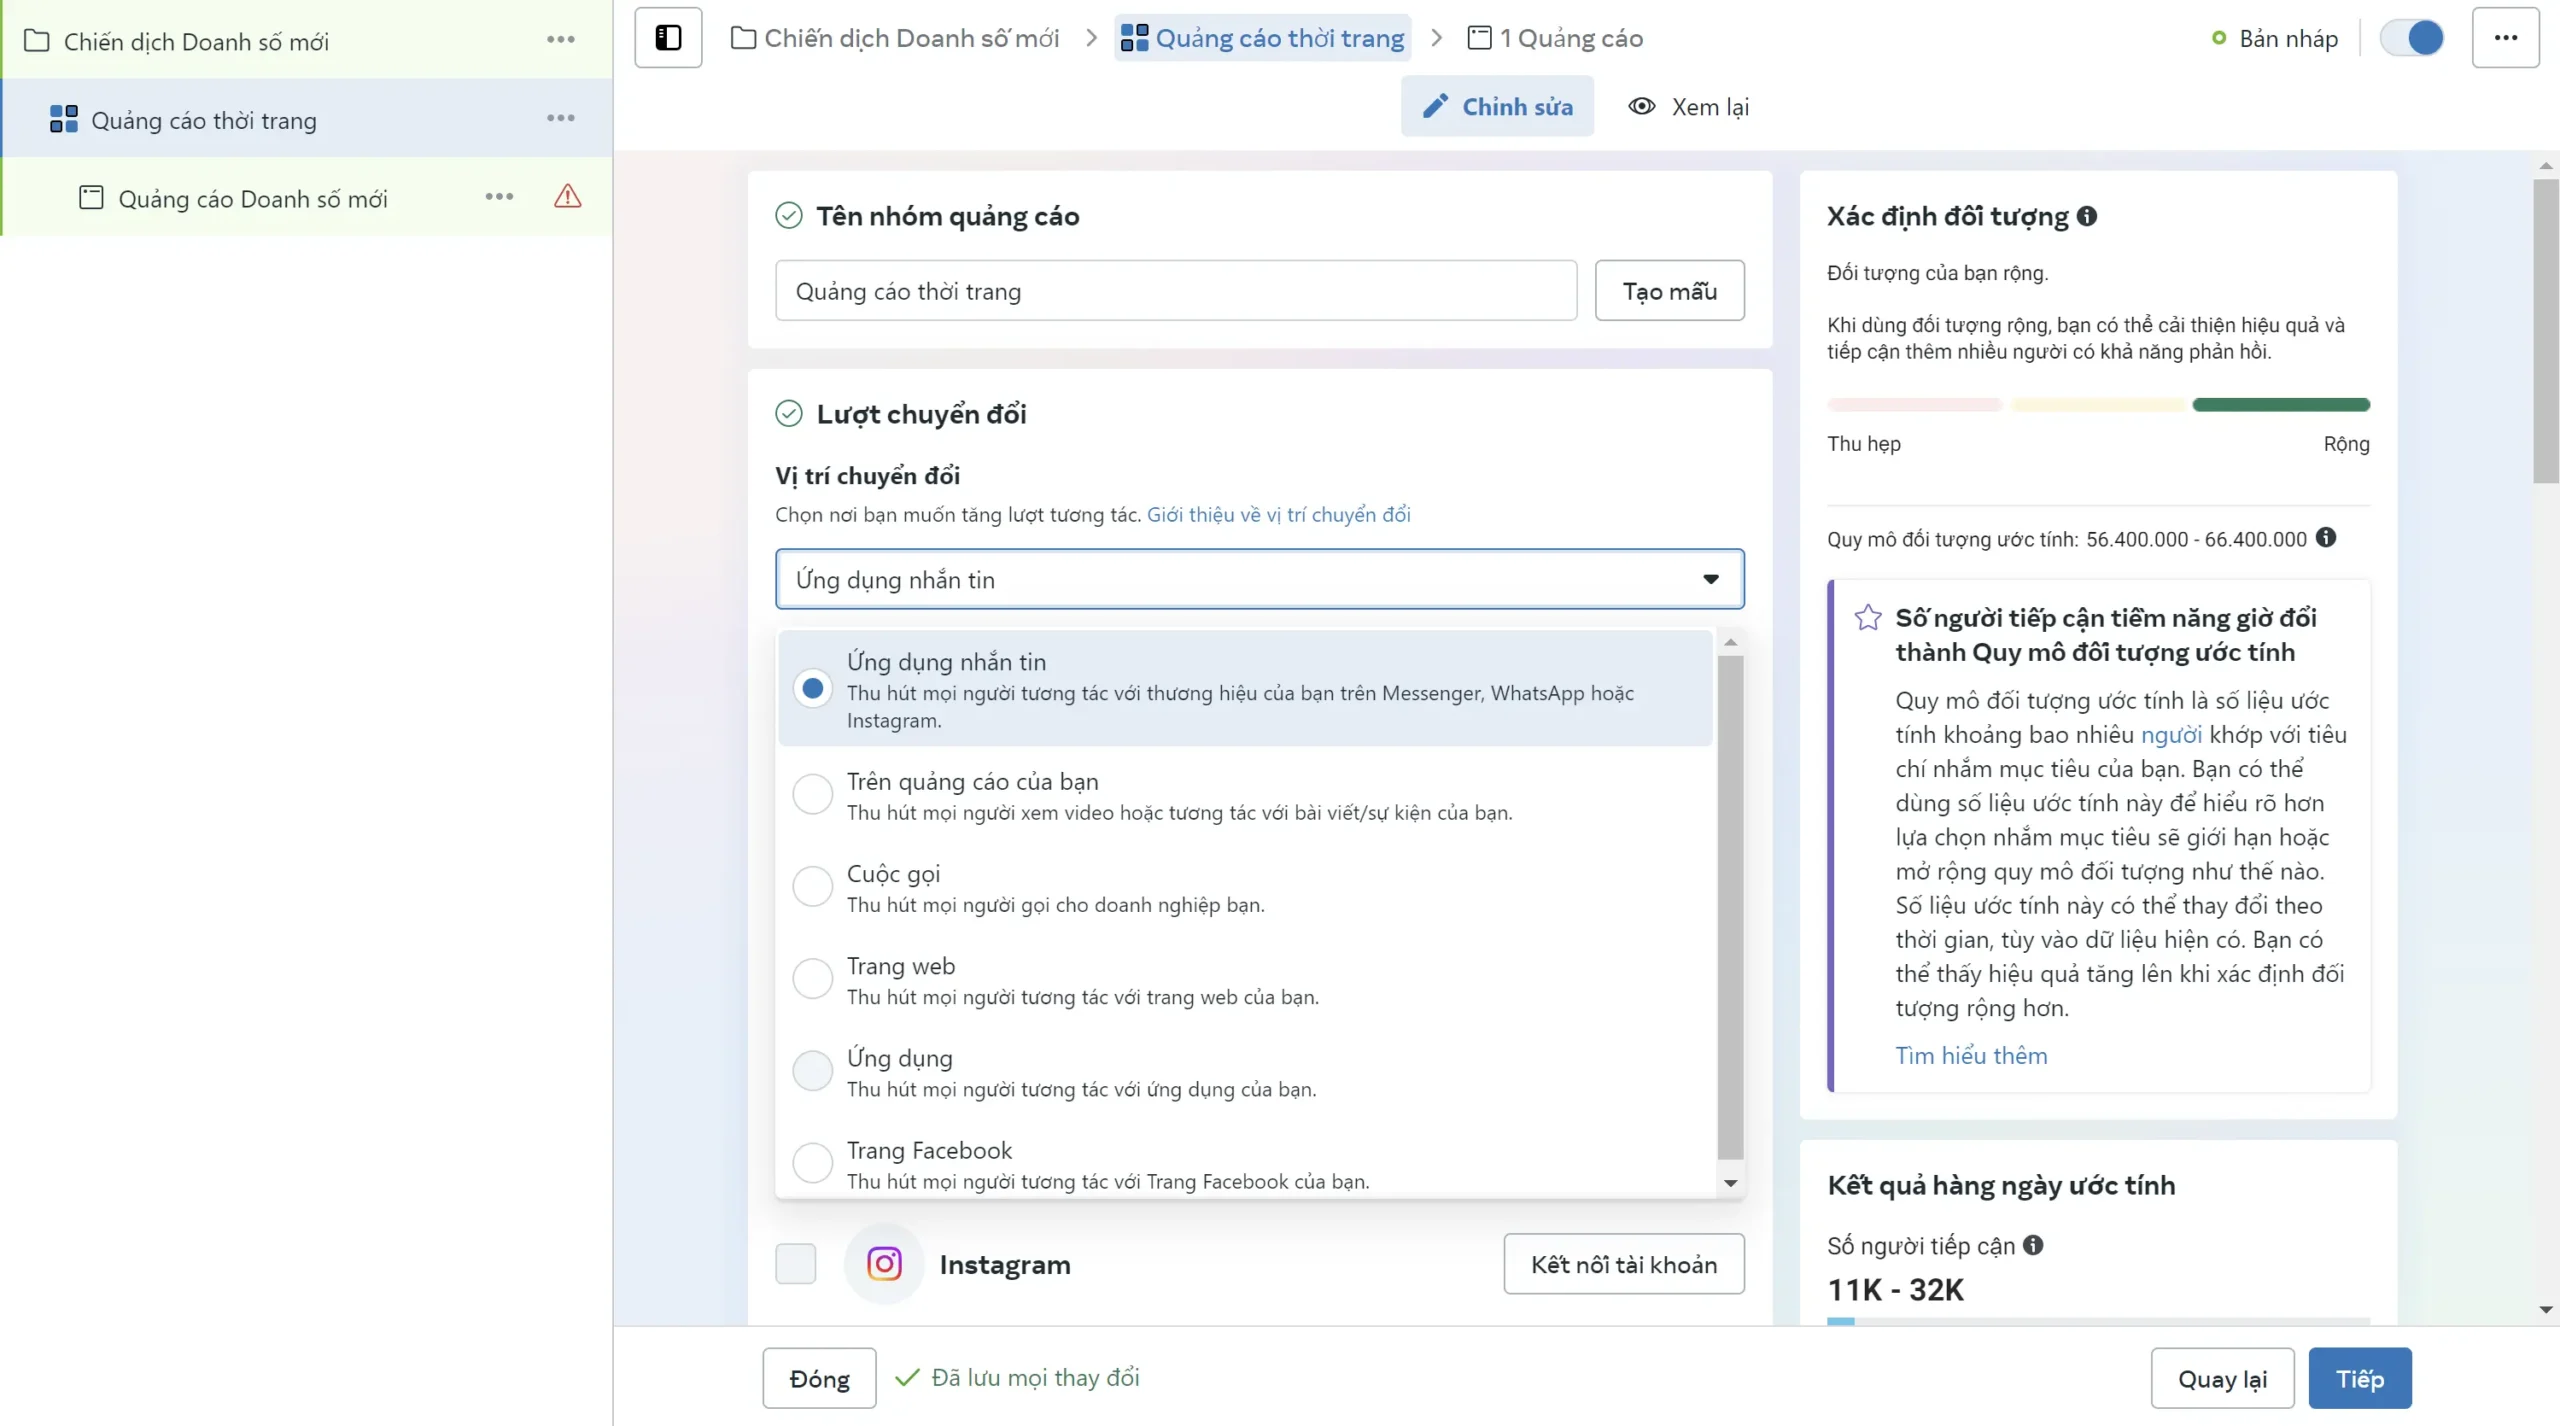2560x1426 pixels.
Task: Click the Đã lưu mọi thay đổi status text
Action: point(1035,1378)
